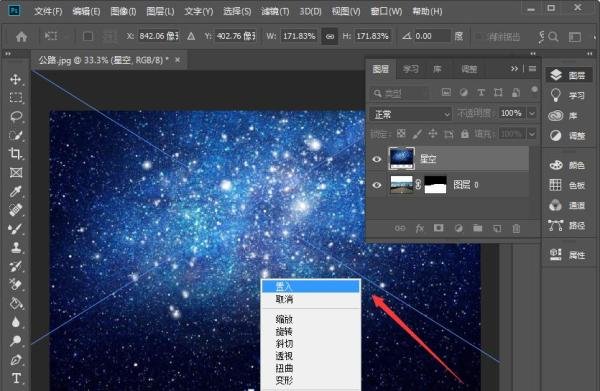
Task: Open the 正常 blend mode dropdown
Action: point(411,114)
